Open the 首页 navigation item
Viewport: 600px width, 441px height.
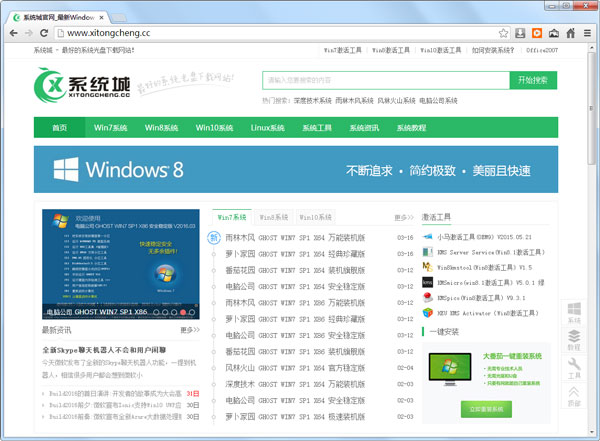pos(60,127)
